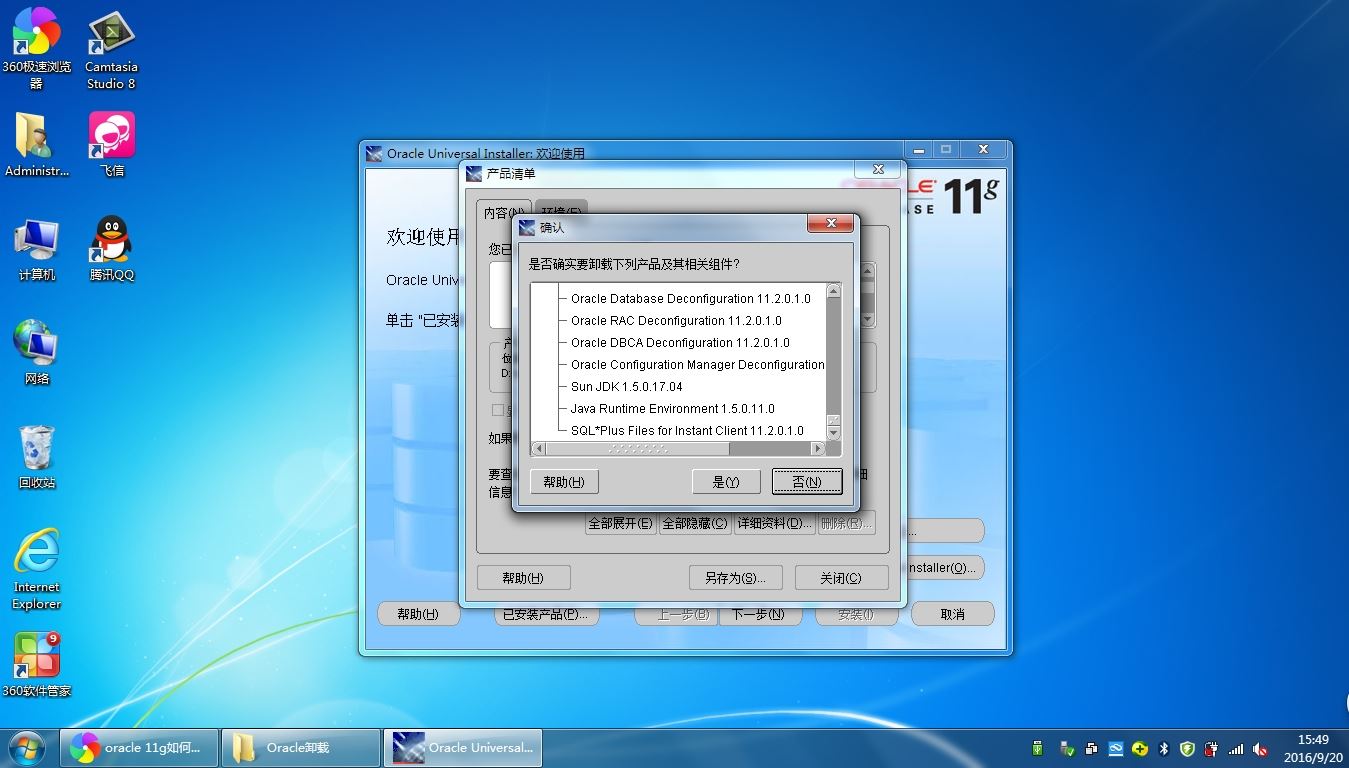The image size is (1349, 768).
Task: Click the network signal tray icon
Action: 1236,748
